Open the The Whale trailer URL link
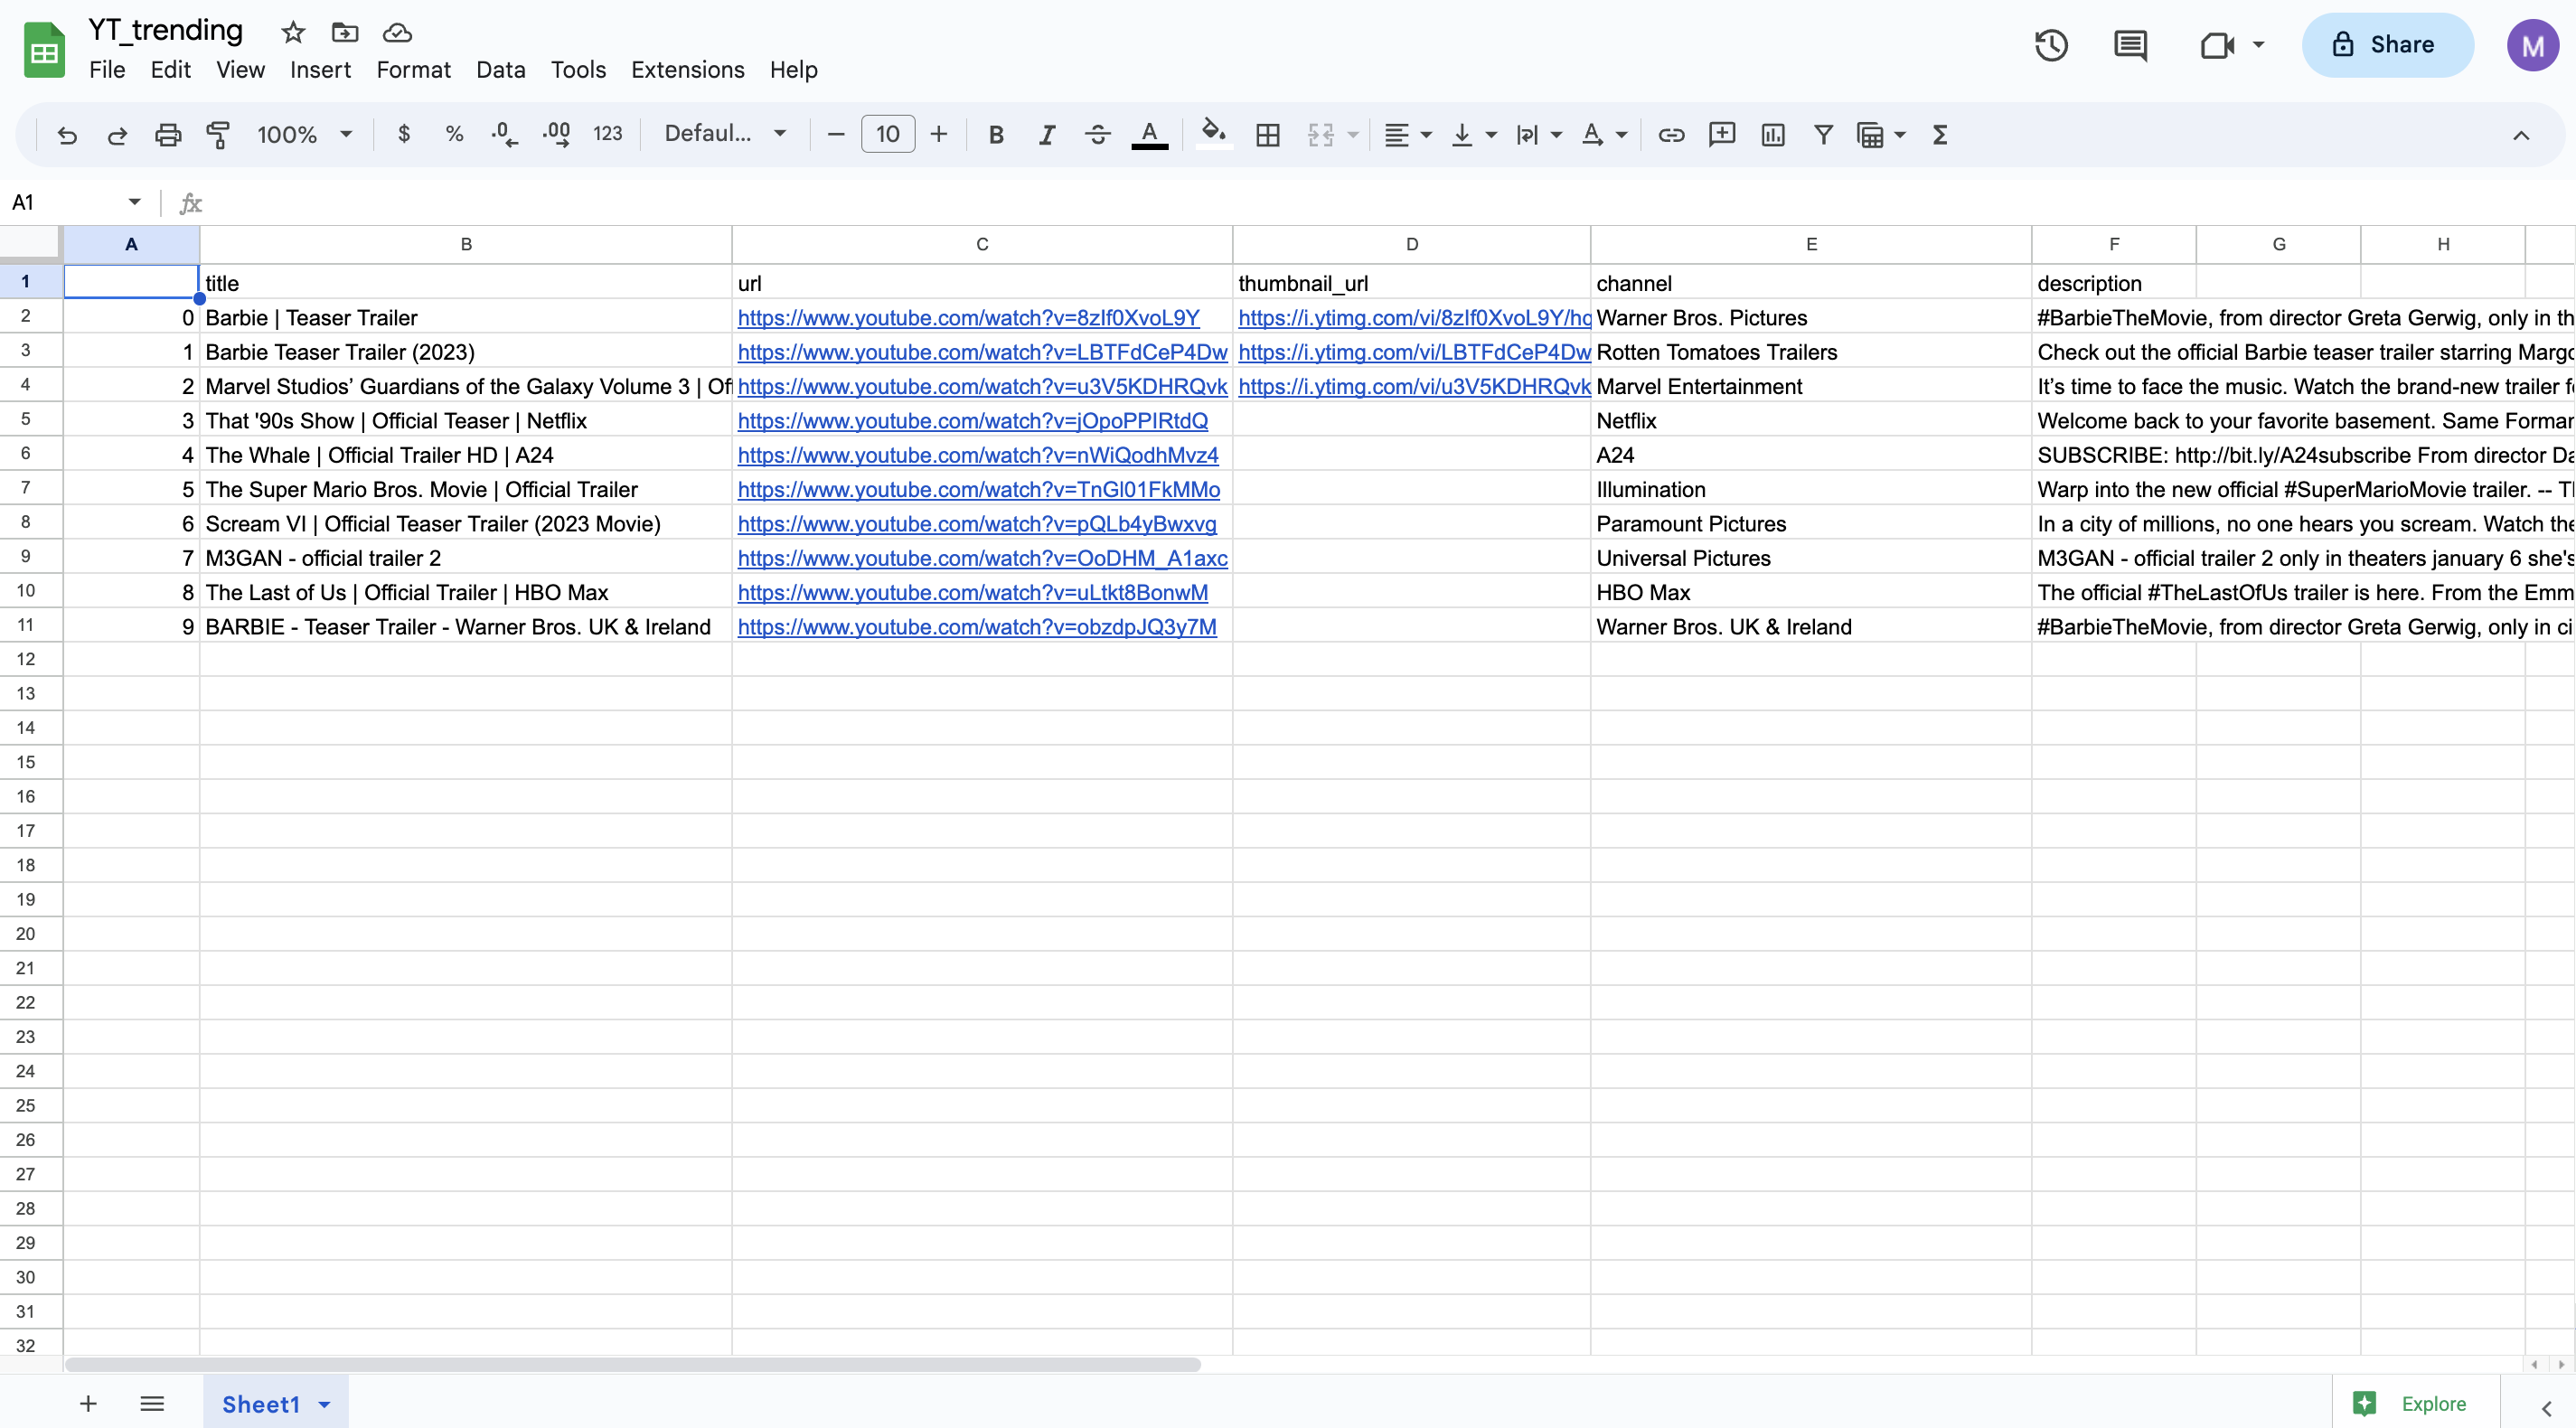Viewport: 2576px width, 1428px height. [978, 455]
